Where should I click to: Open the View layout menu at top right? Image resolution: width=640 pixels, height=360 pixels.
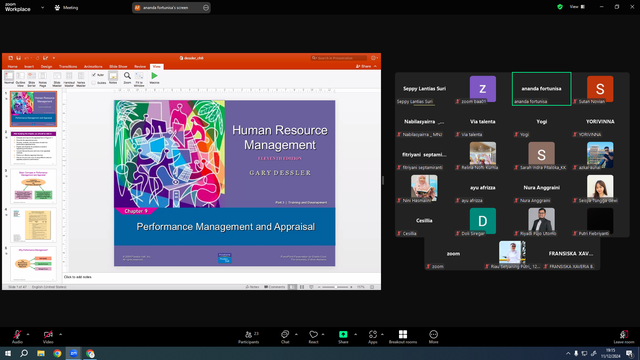(x=577, y=7)
